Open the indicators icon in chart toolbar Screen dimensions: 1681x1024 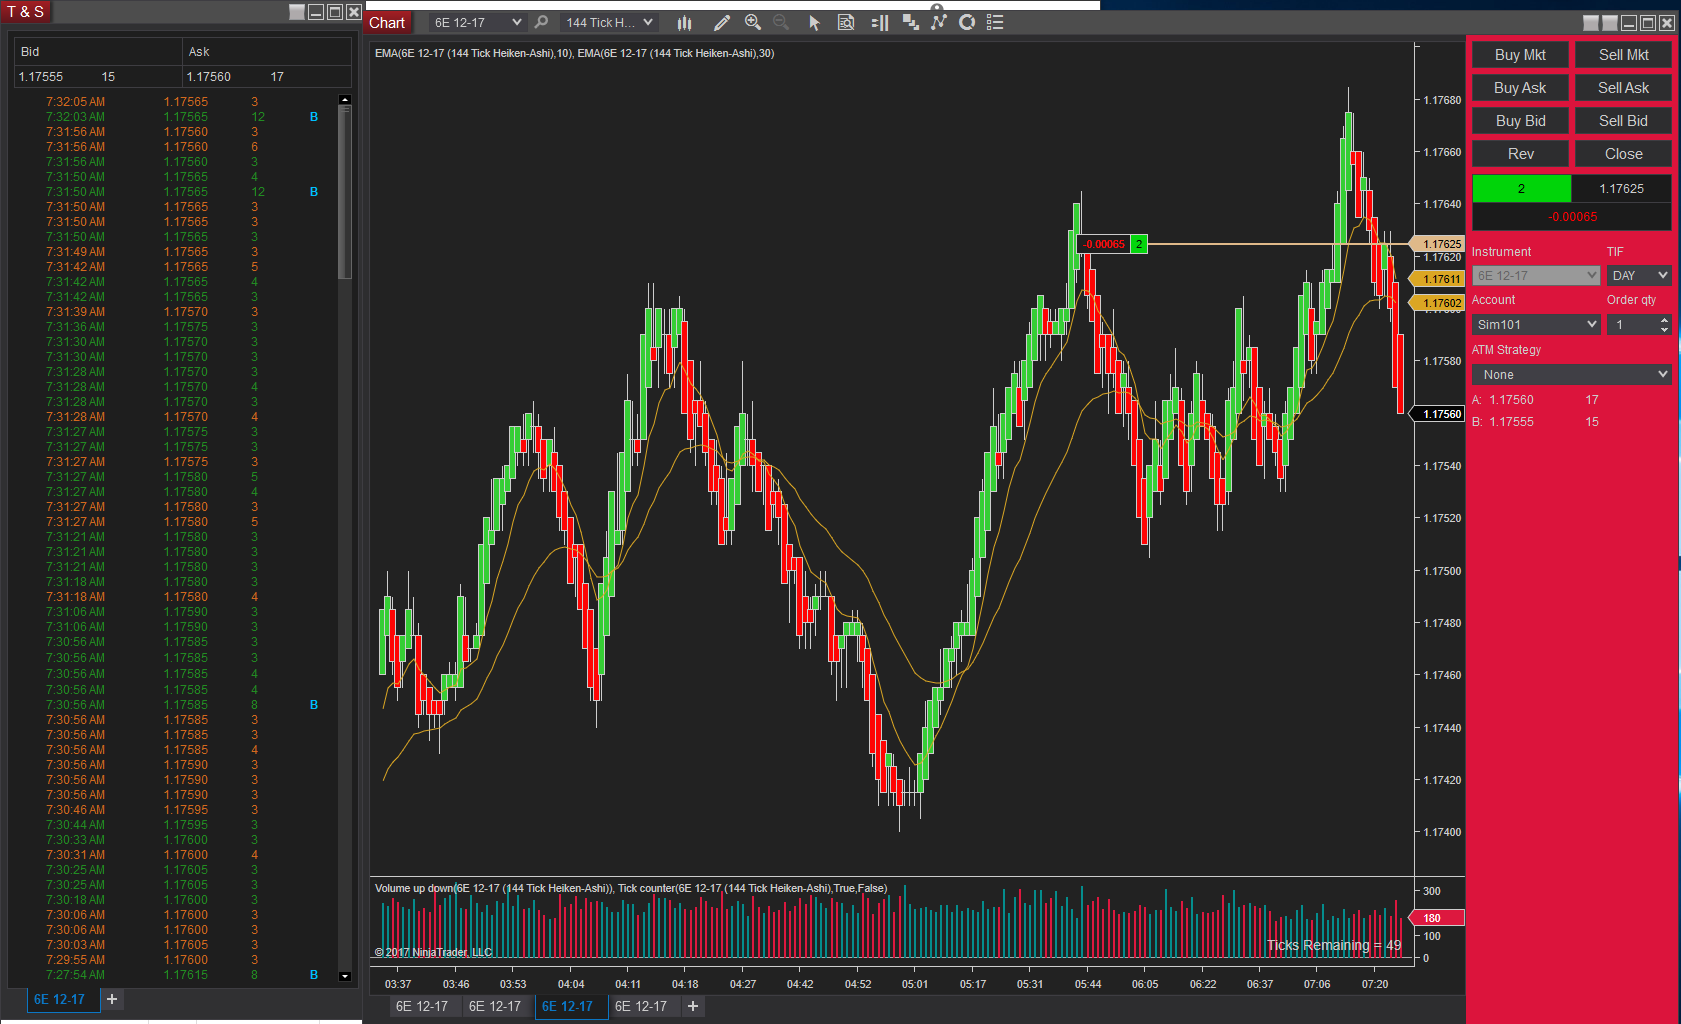(938, 22)
